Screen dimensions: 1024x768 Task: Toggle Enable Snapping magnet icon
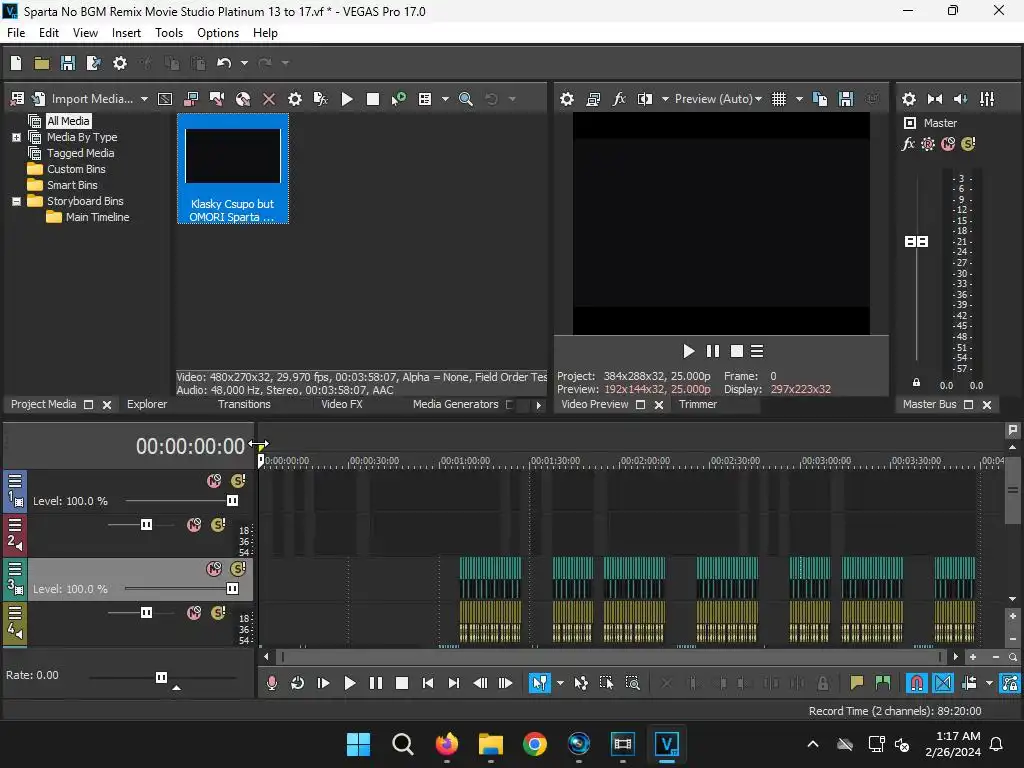917,683
